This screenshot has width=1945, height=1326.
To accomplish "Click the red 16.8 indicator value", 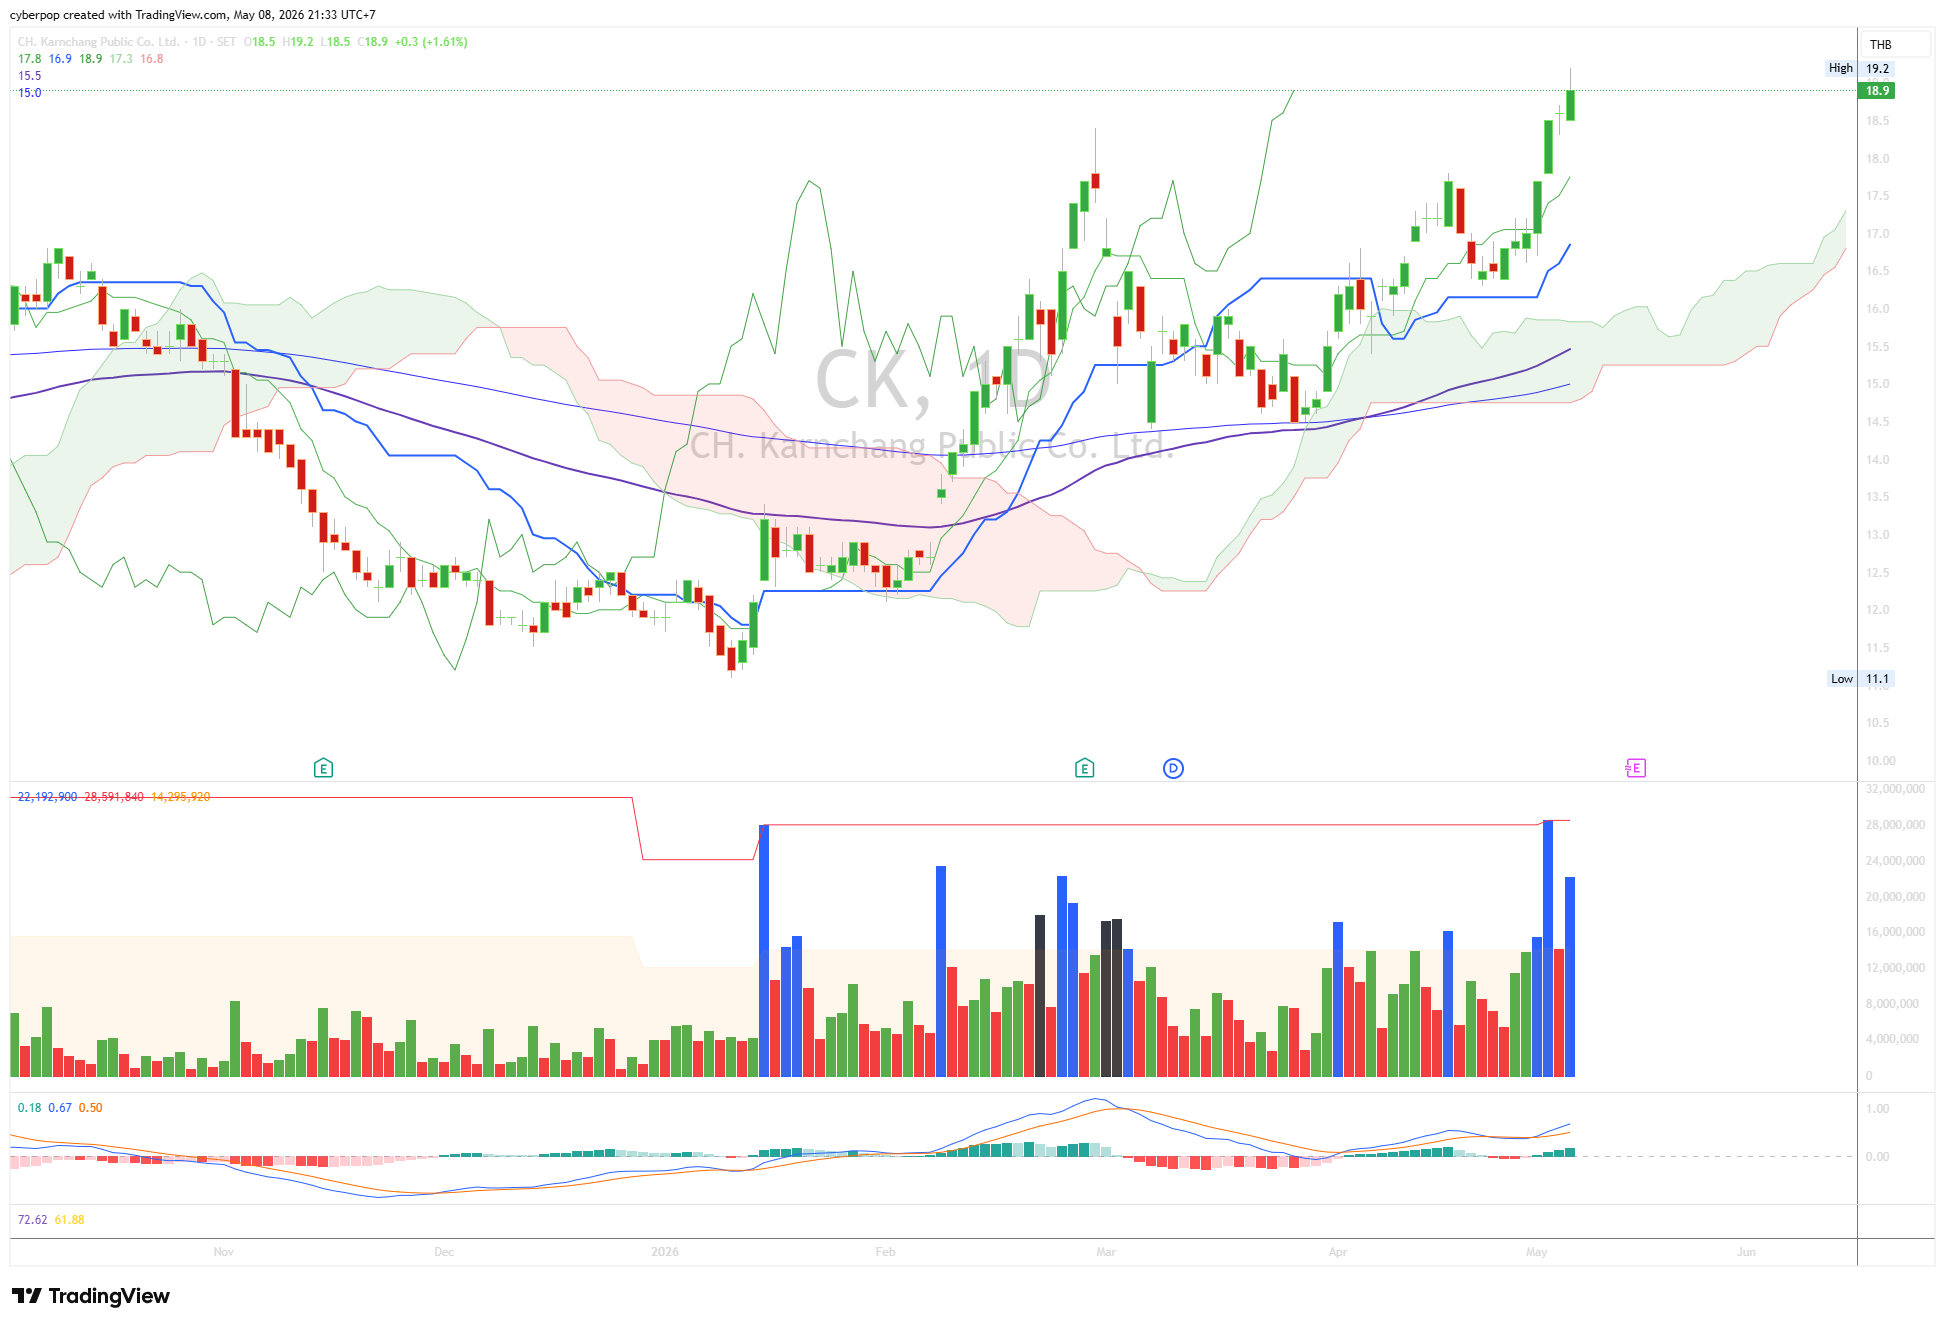I will tap(152, 59).
